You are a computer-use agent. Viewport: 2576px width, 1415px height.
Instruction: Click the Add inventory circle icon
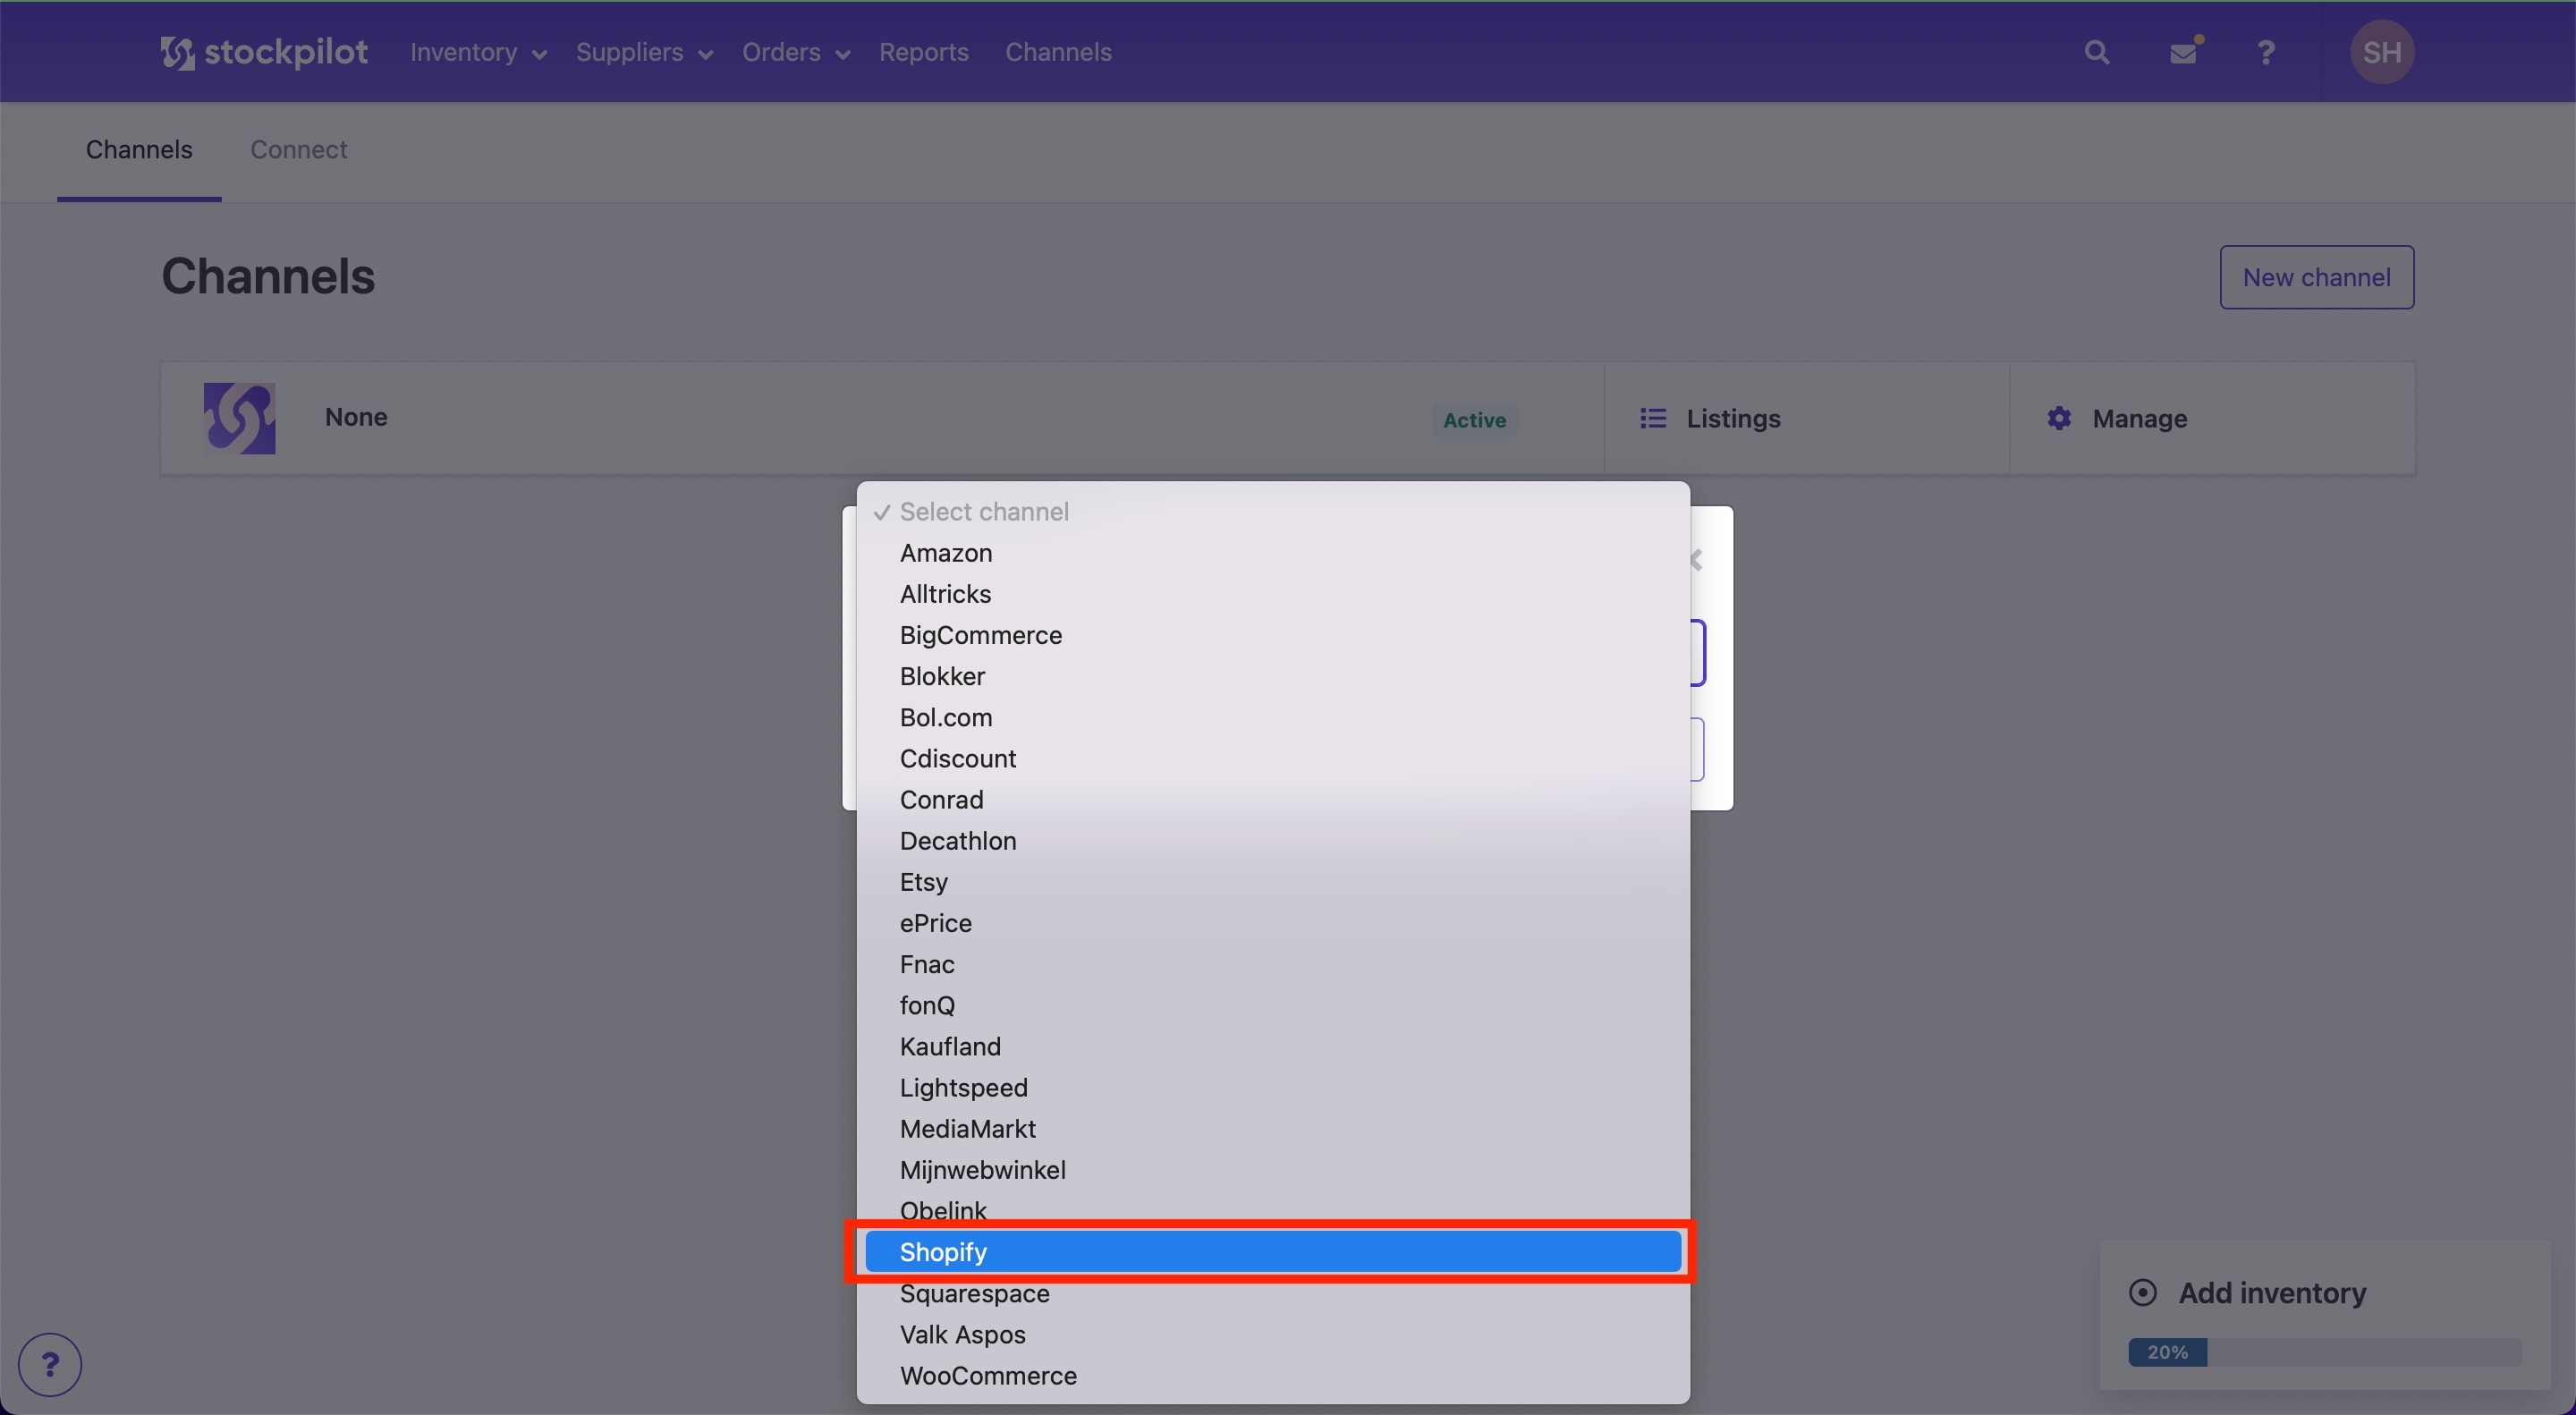coord(2142,1292)
